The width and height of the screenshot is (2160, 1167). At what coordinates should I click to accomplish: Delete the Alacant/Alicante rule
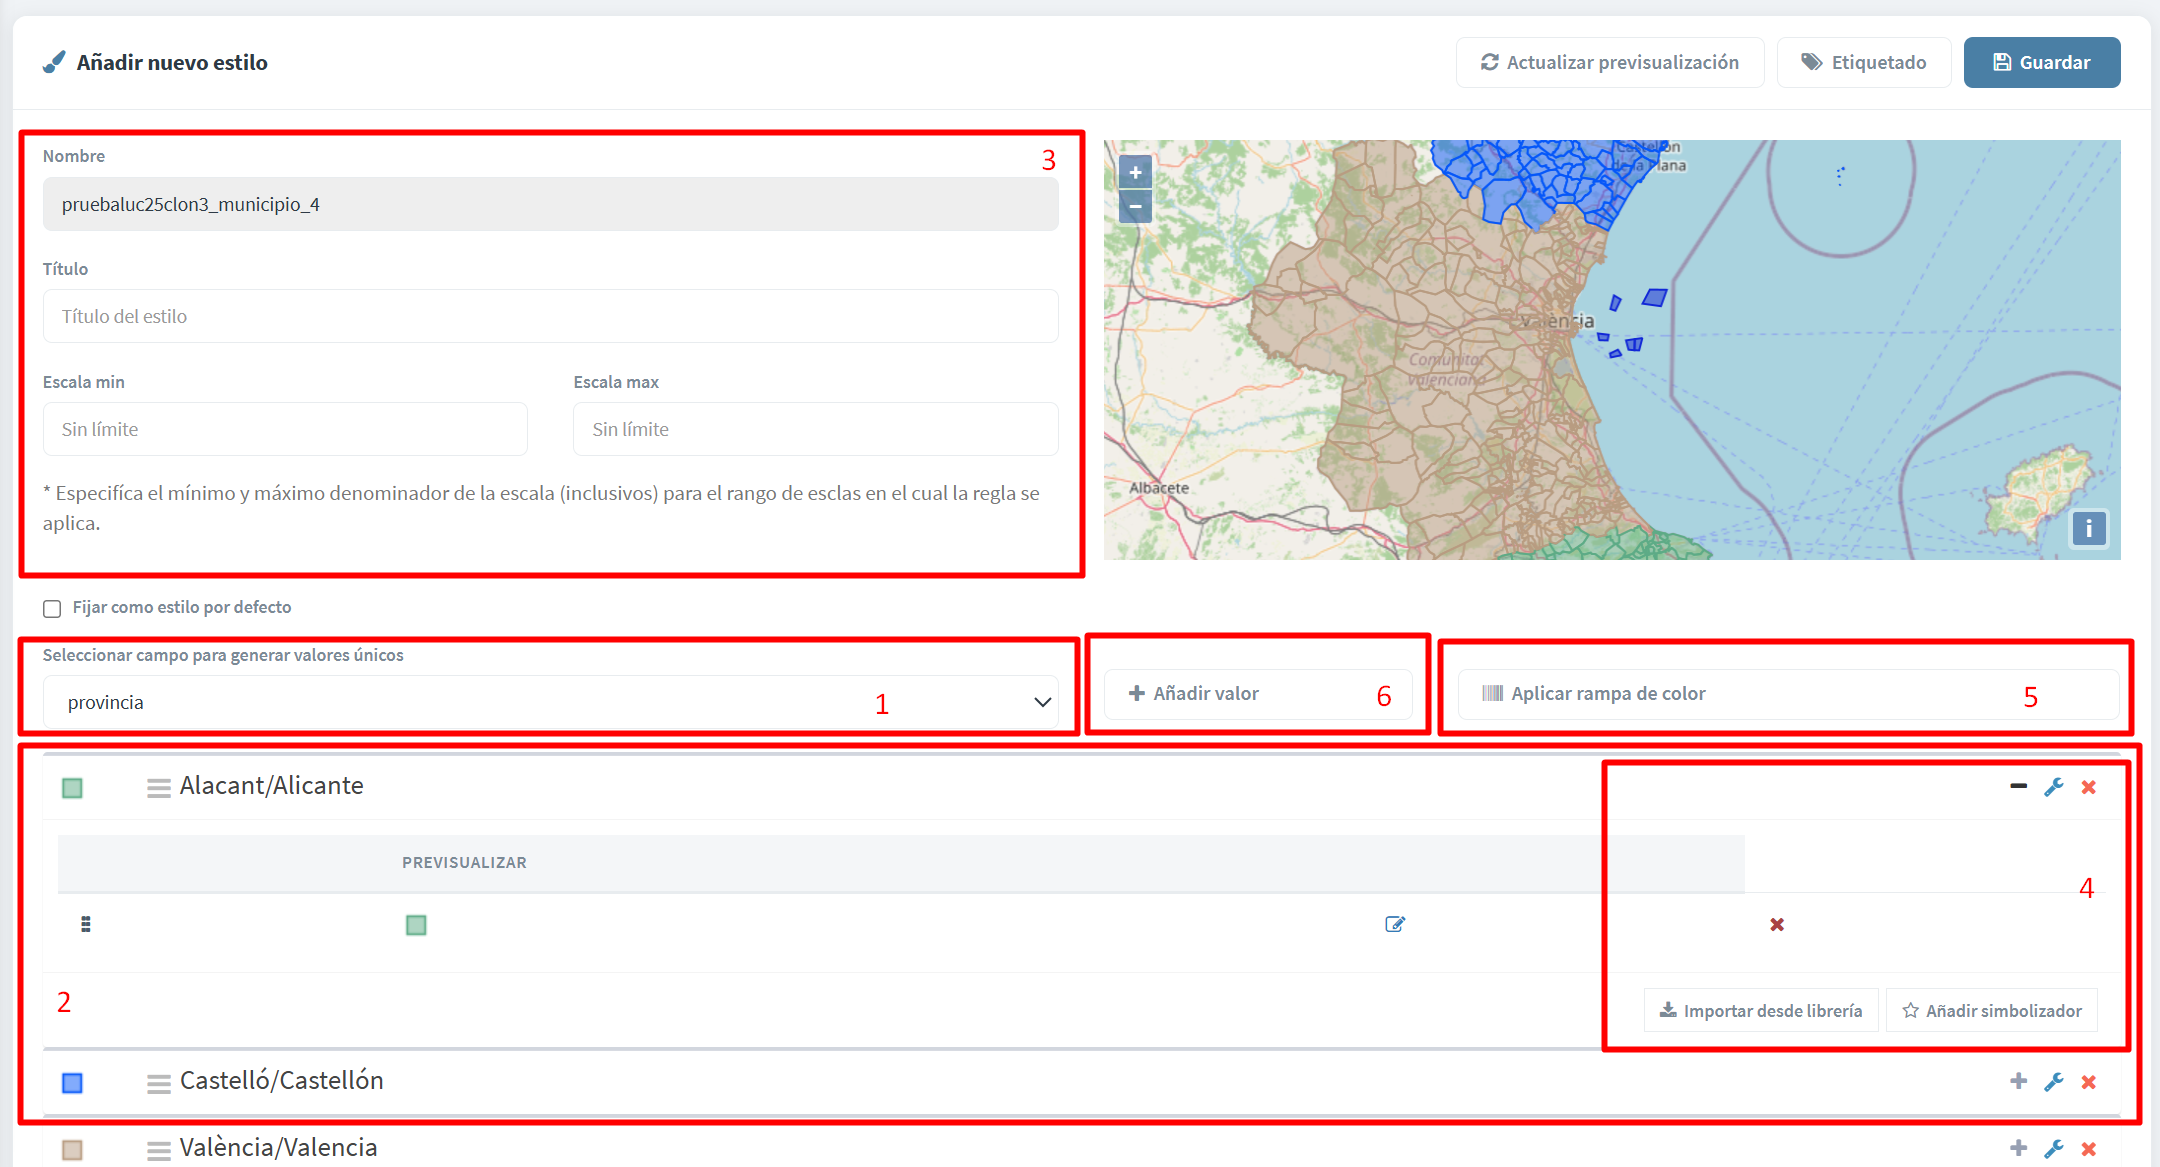2089,787
